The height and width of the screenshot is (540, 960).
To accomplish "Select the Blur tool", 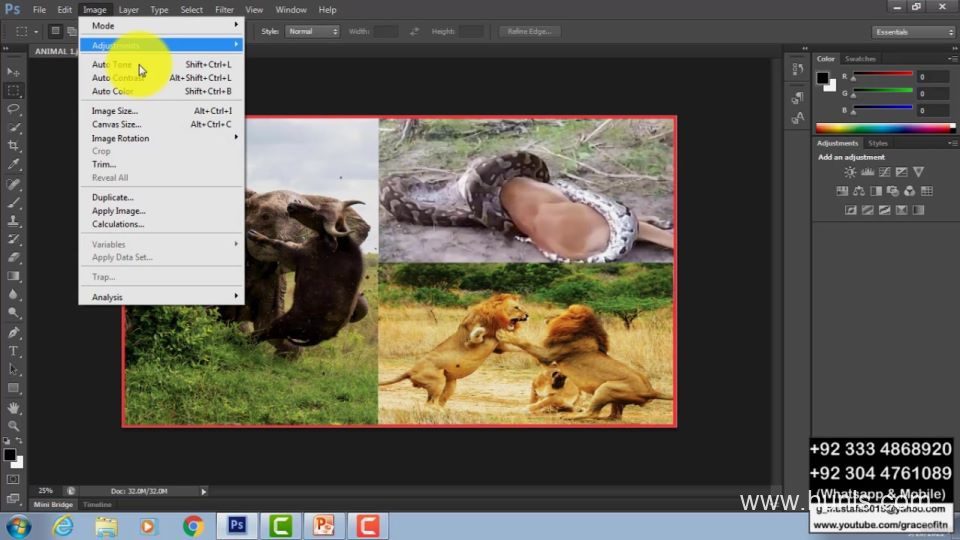I will [x=13, y=294].
